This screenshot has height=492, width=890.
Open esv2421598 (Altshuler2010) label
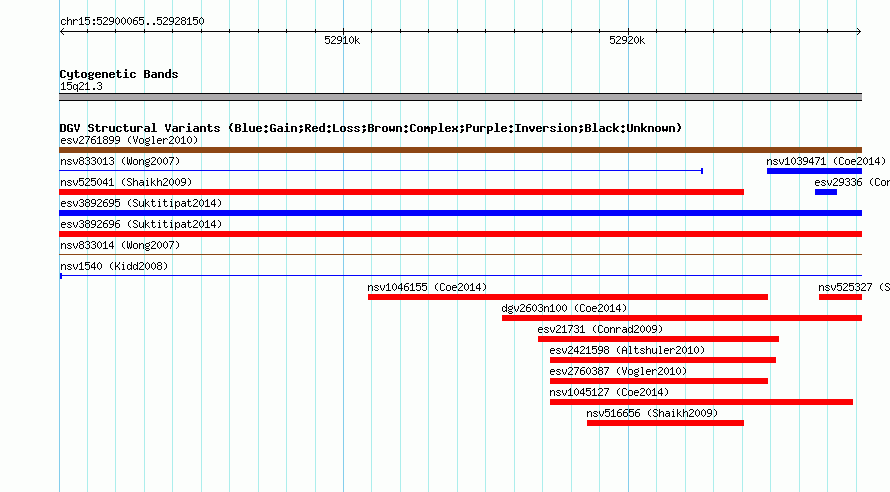pyautogui.click(x=627, y=350)
